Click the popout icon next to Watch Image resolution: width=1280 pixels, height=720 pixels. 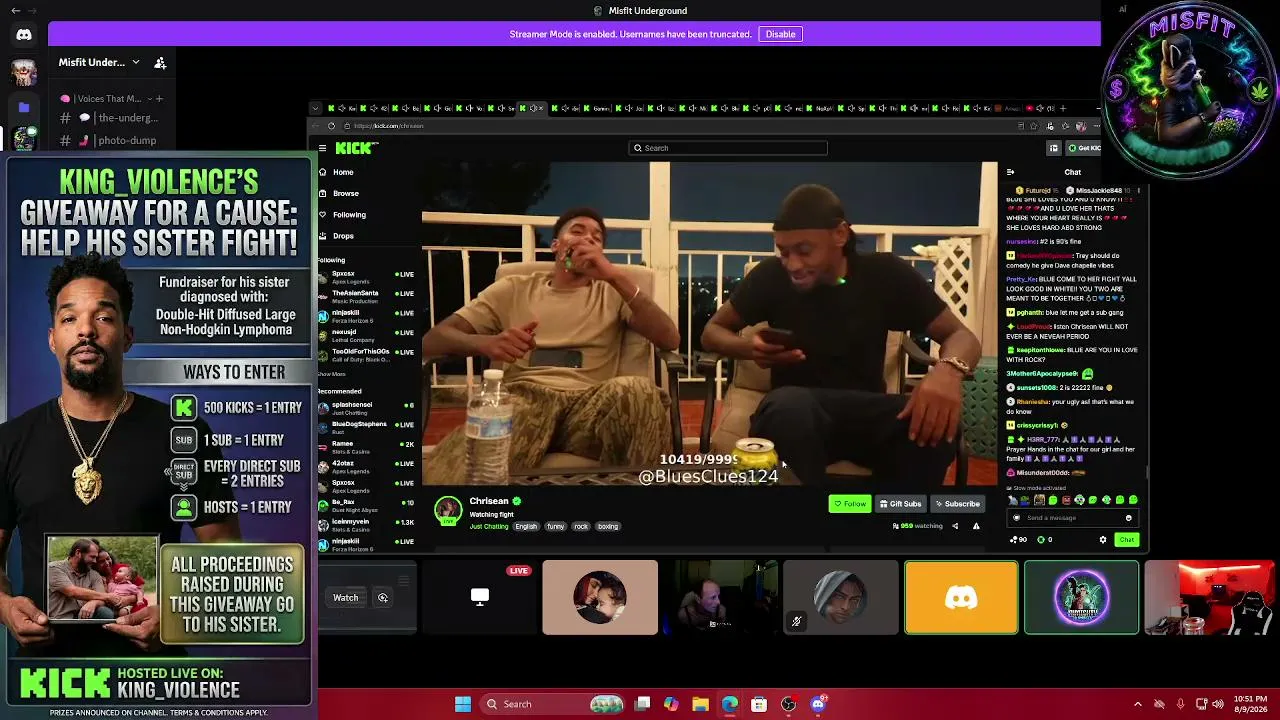[383, 598]
